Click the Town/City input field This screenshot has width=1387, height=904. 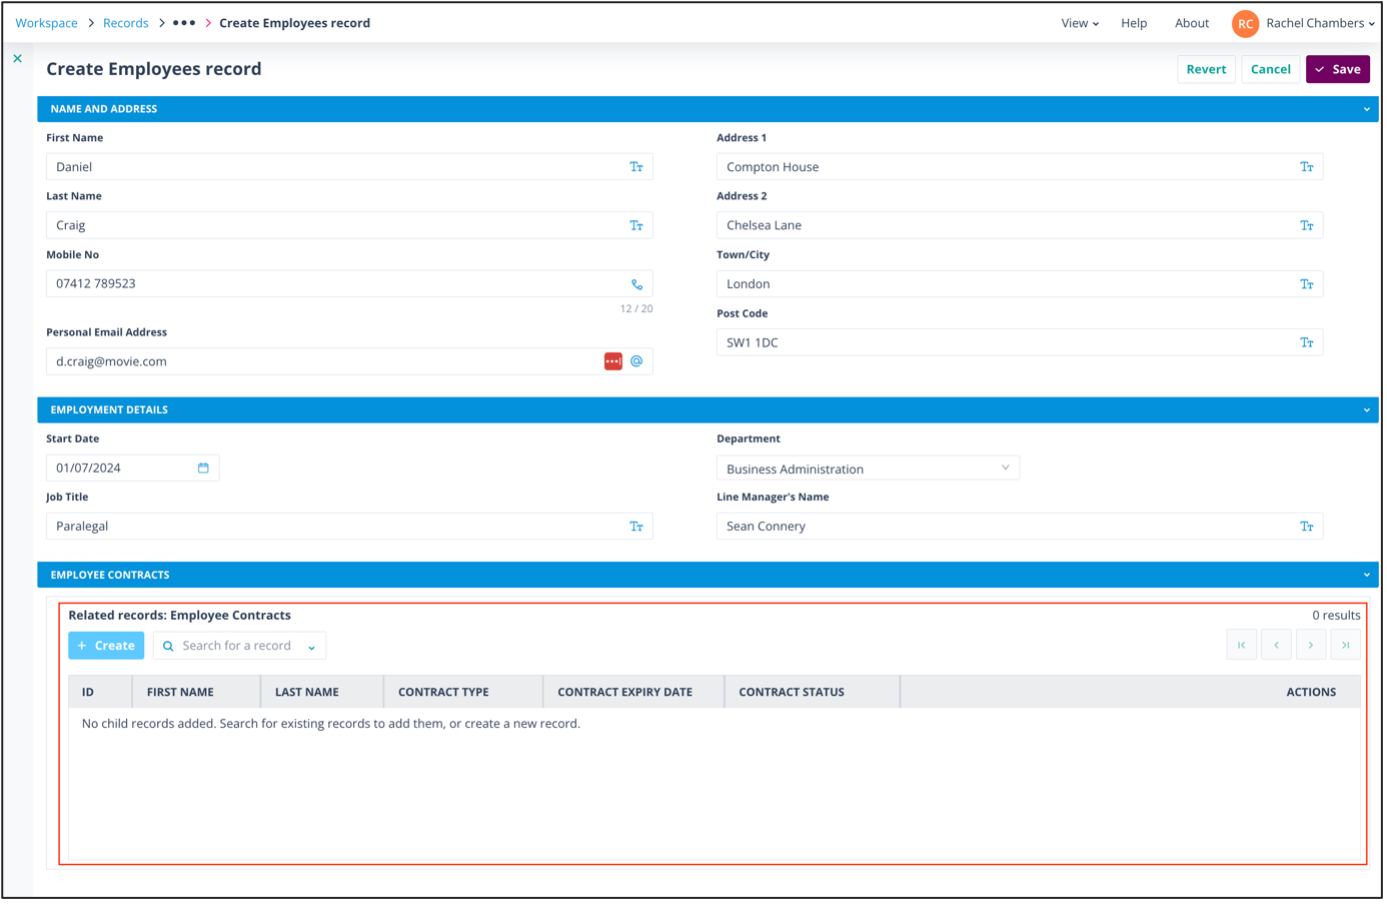[1020, 285]
